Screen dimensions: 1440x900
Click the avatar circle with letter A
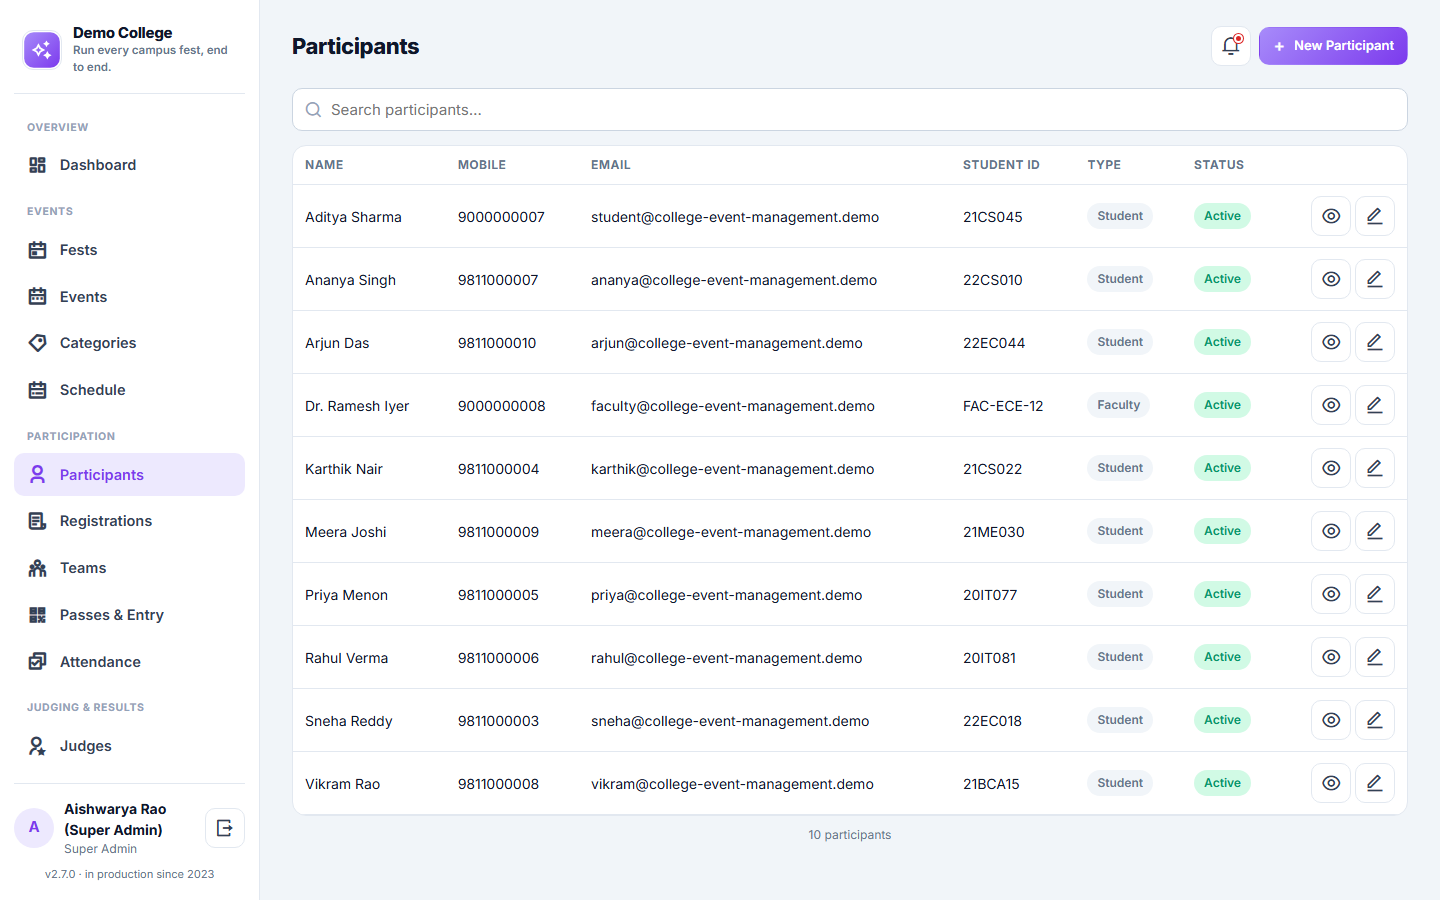point(34,828)
